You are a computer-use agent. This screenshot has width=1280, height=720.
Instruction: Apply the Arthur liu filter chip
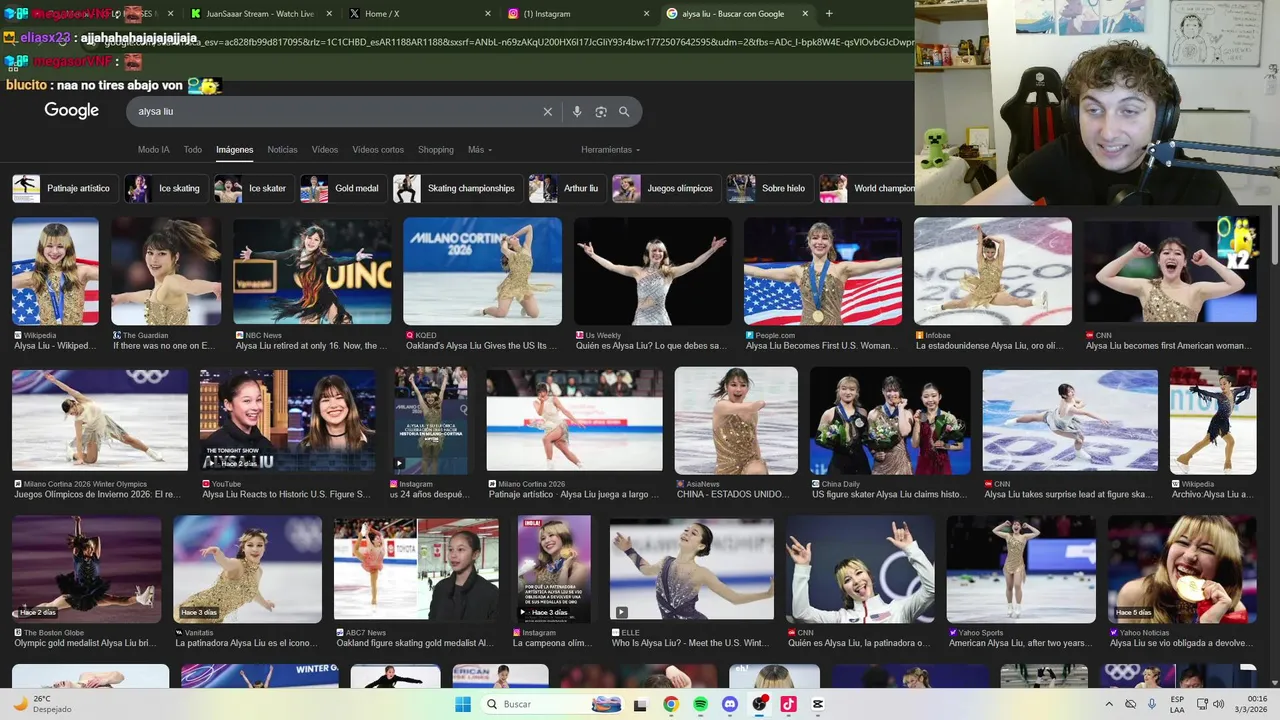567,188
